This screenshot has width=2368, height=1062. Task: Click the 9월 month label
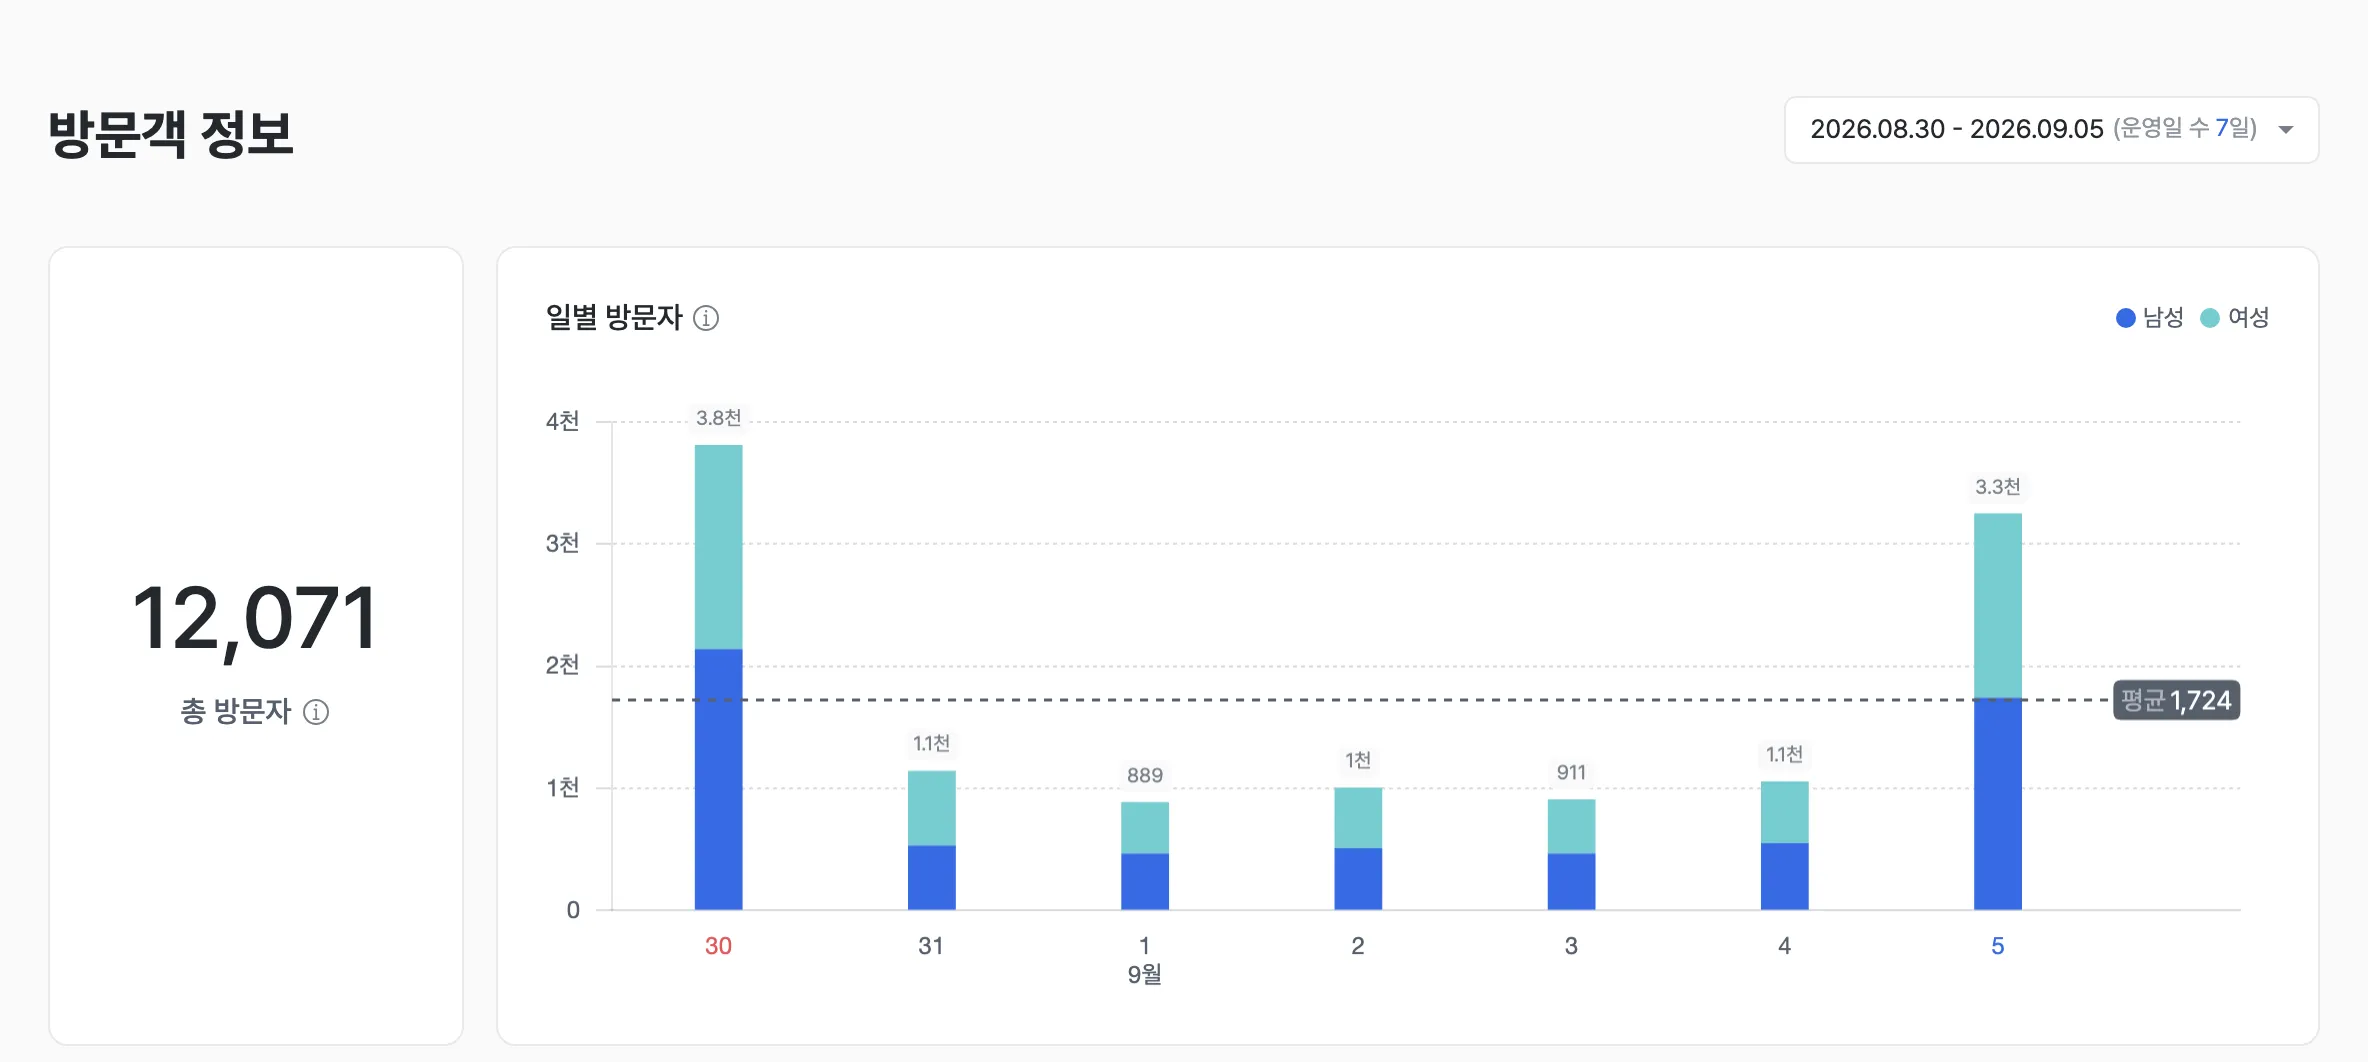[1145, 974]
